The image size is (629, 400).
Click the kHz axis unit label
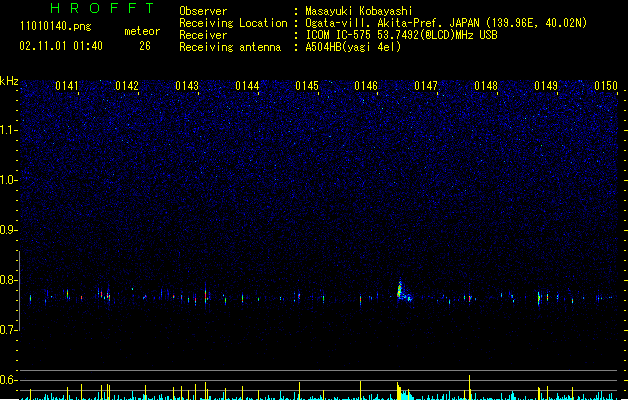(9, 81)
